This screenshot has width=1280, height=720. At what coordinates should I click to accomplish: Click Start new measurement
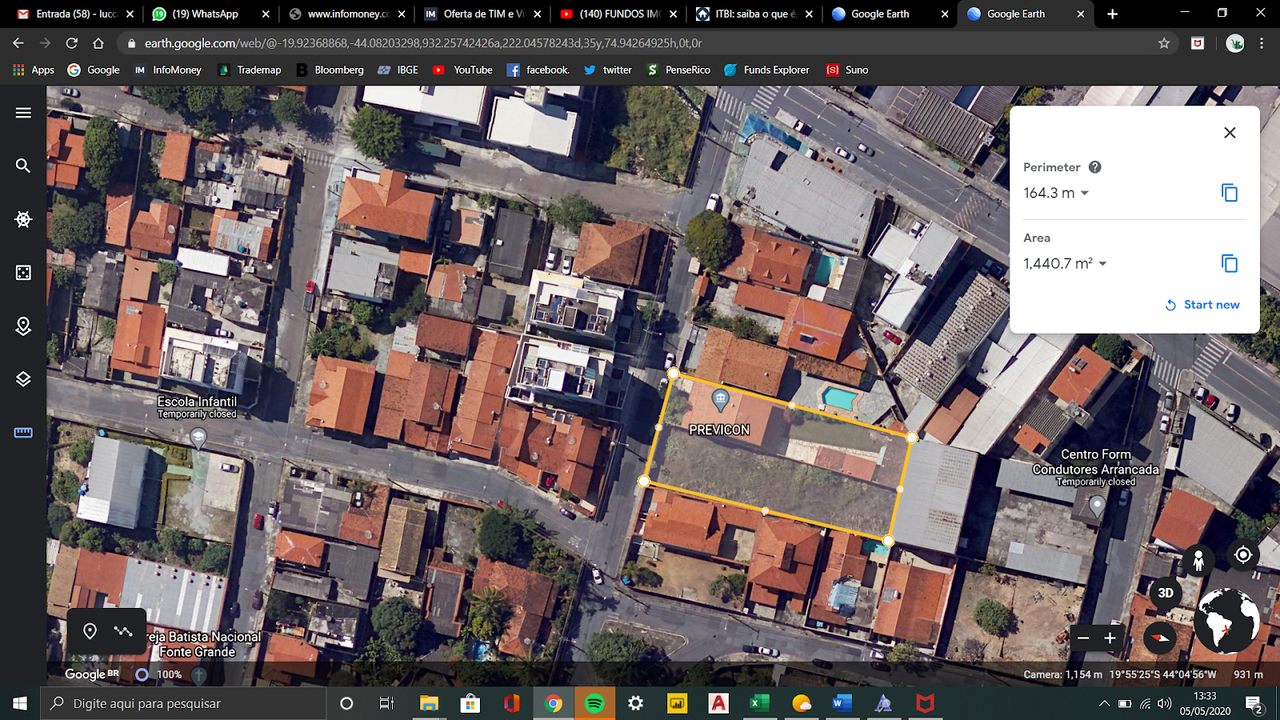(x=1202, y=305)
